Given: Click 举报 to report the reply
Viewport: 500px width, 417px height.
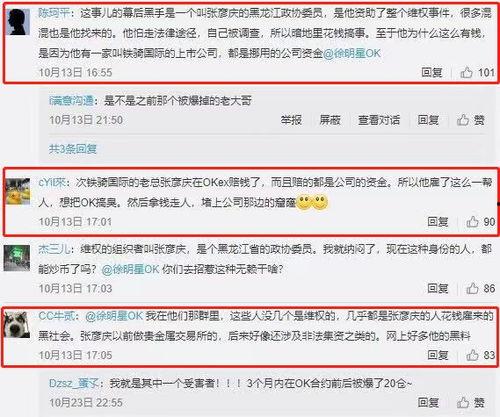Looking at the screenshot, I should [x=291, y=120].
